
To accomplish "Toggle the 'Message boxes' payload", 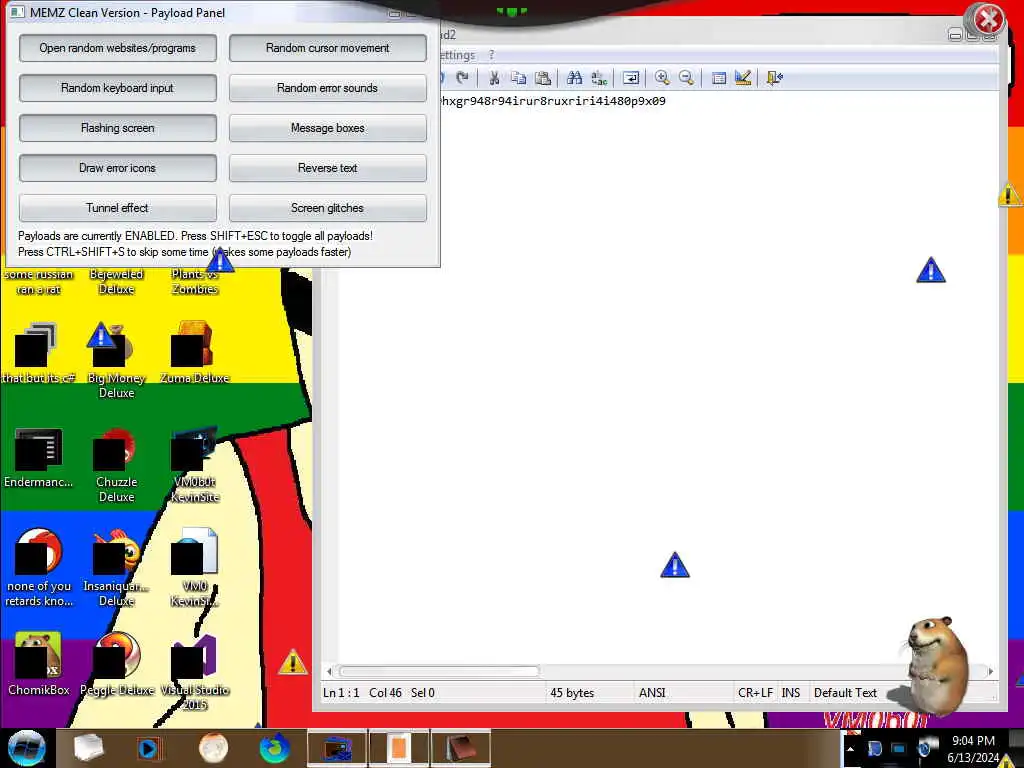I will click(328, 128).
